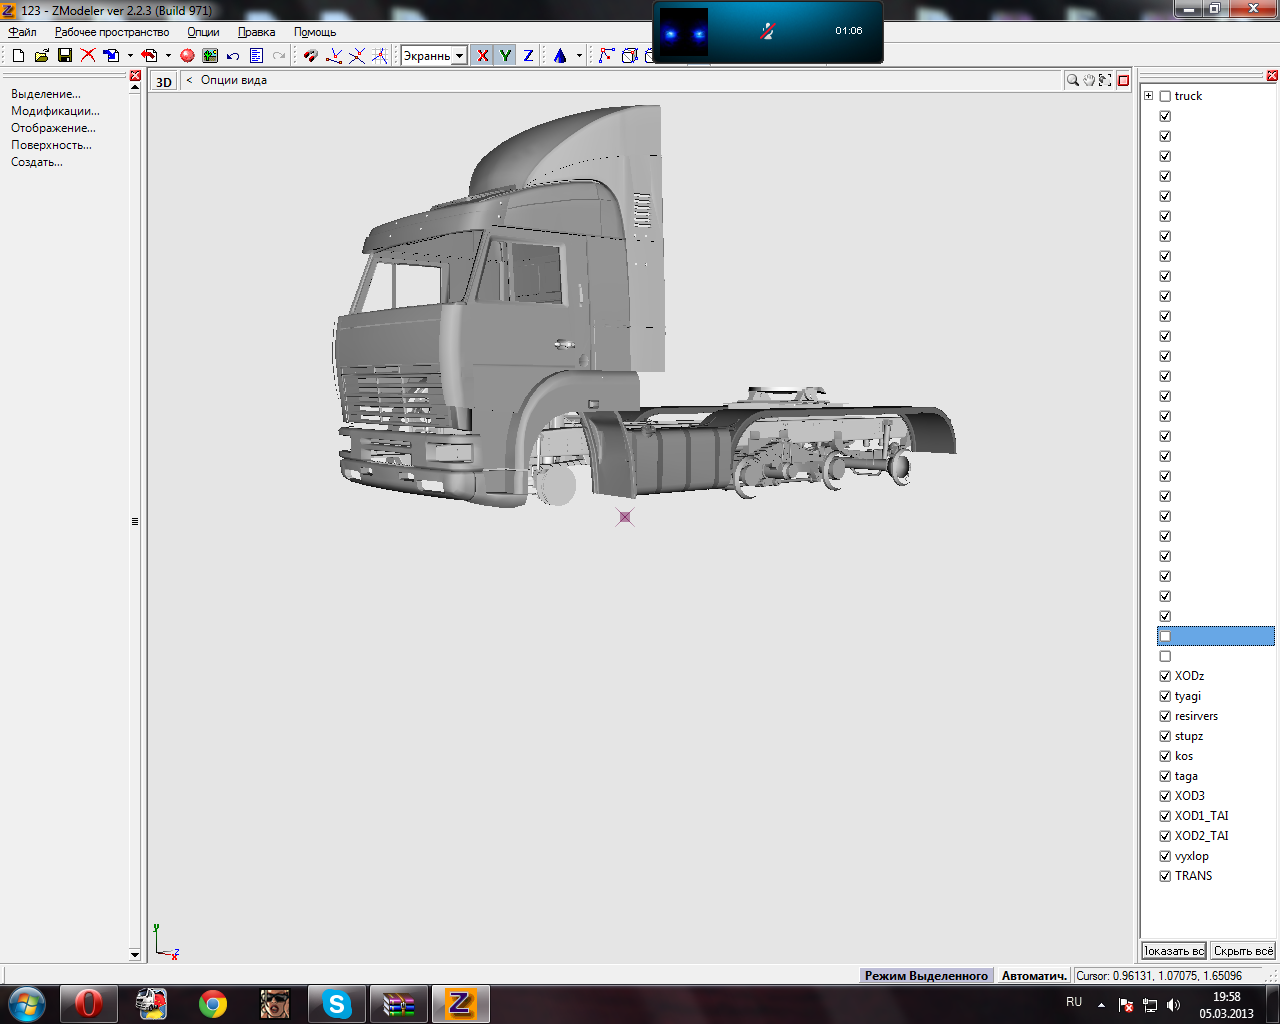This screenshot has width=1280, height=1024.
Task: Select the magnifier zoom tool in viewport
Action: [1072, 80]
